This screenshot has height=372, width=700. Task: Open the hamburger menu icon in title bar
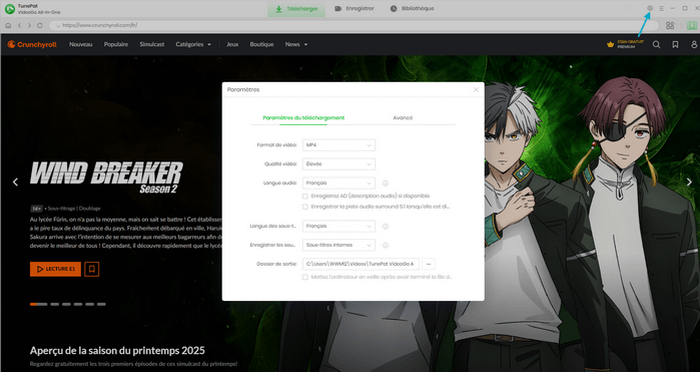661,8
